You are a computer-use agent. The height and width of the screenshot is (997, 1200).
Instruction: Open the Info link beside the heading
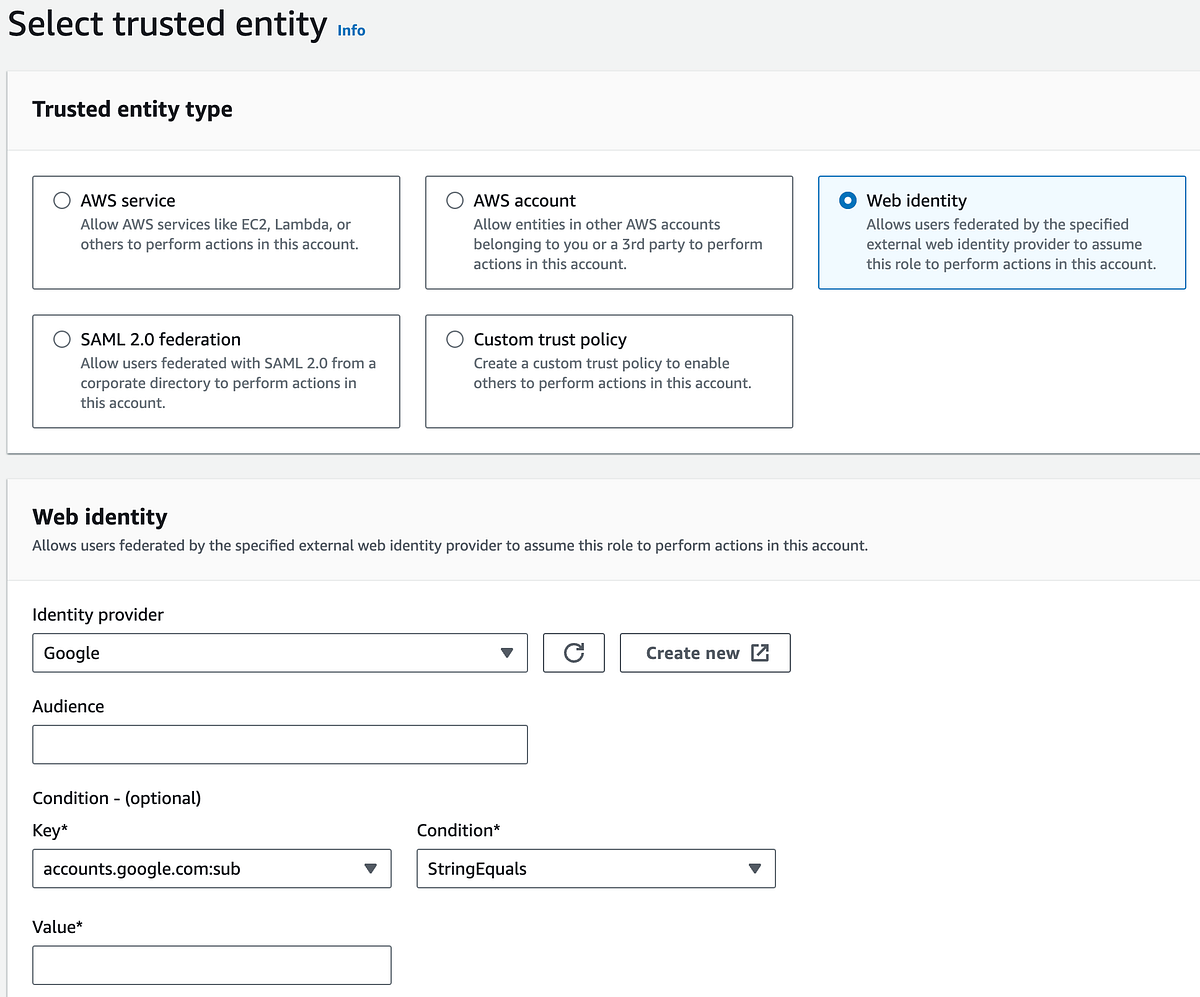point(351,30)
